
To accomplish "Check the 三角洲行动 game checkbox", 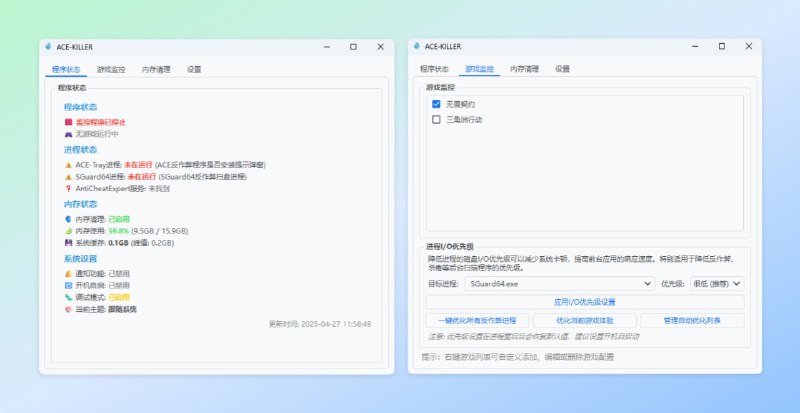I will 436,120.
